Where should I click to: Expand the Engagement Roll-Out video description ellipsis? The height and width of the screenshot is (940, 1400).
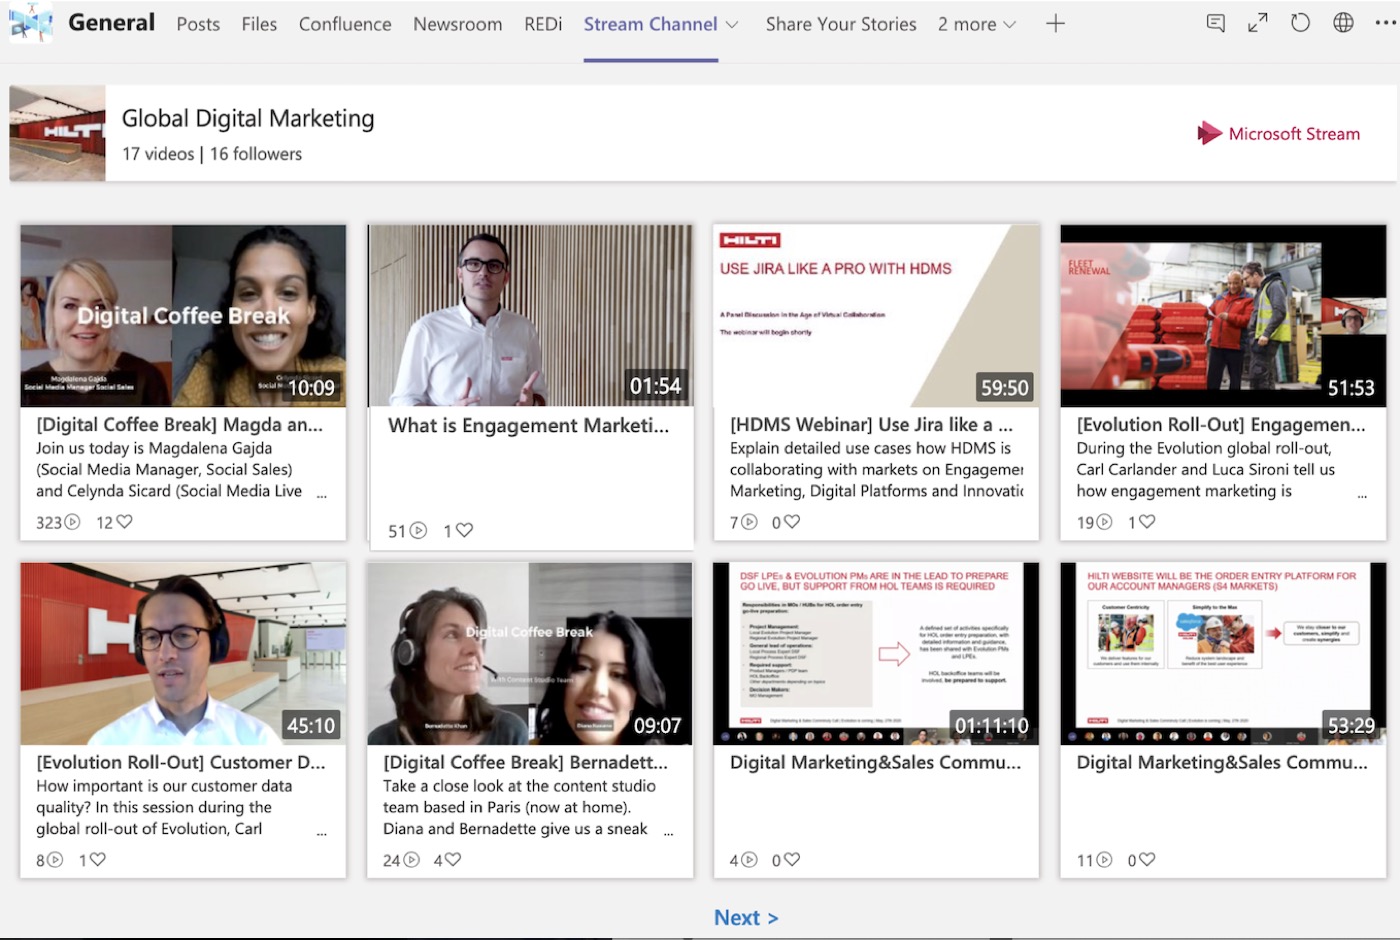(1362, 495)
